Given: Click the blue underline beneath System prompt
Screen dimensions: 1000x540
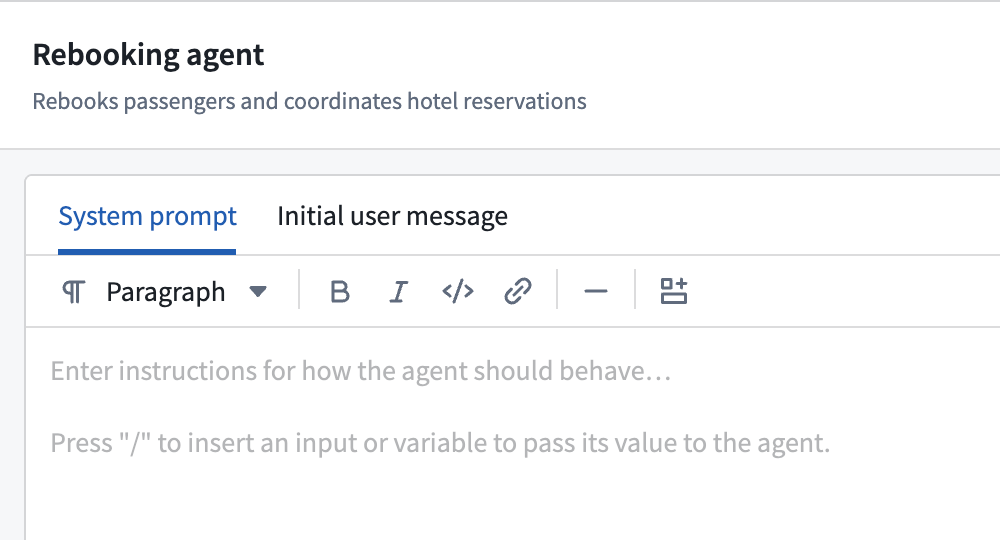Looking at the screenshot, I should [x=147, y=252].
